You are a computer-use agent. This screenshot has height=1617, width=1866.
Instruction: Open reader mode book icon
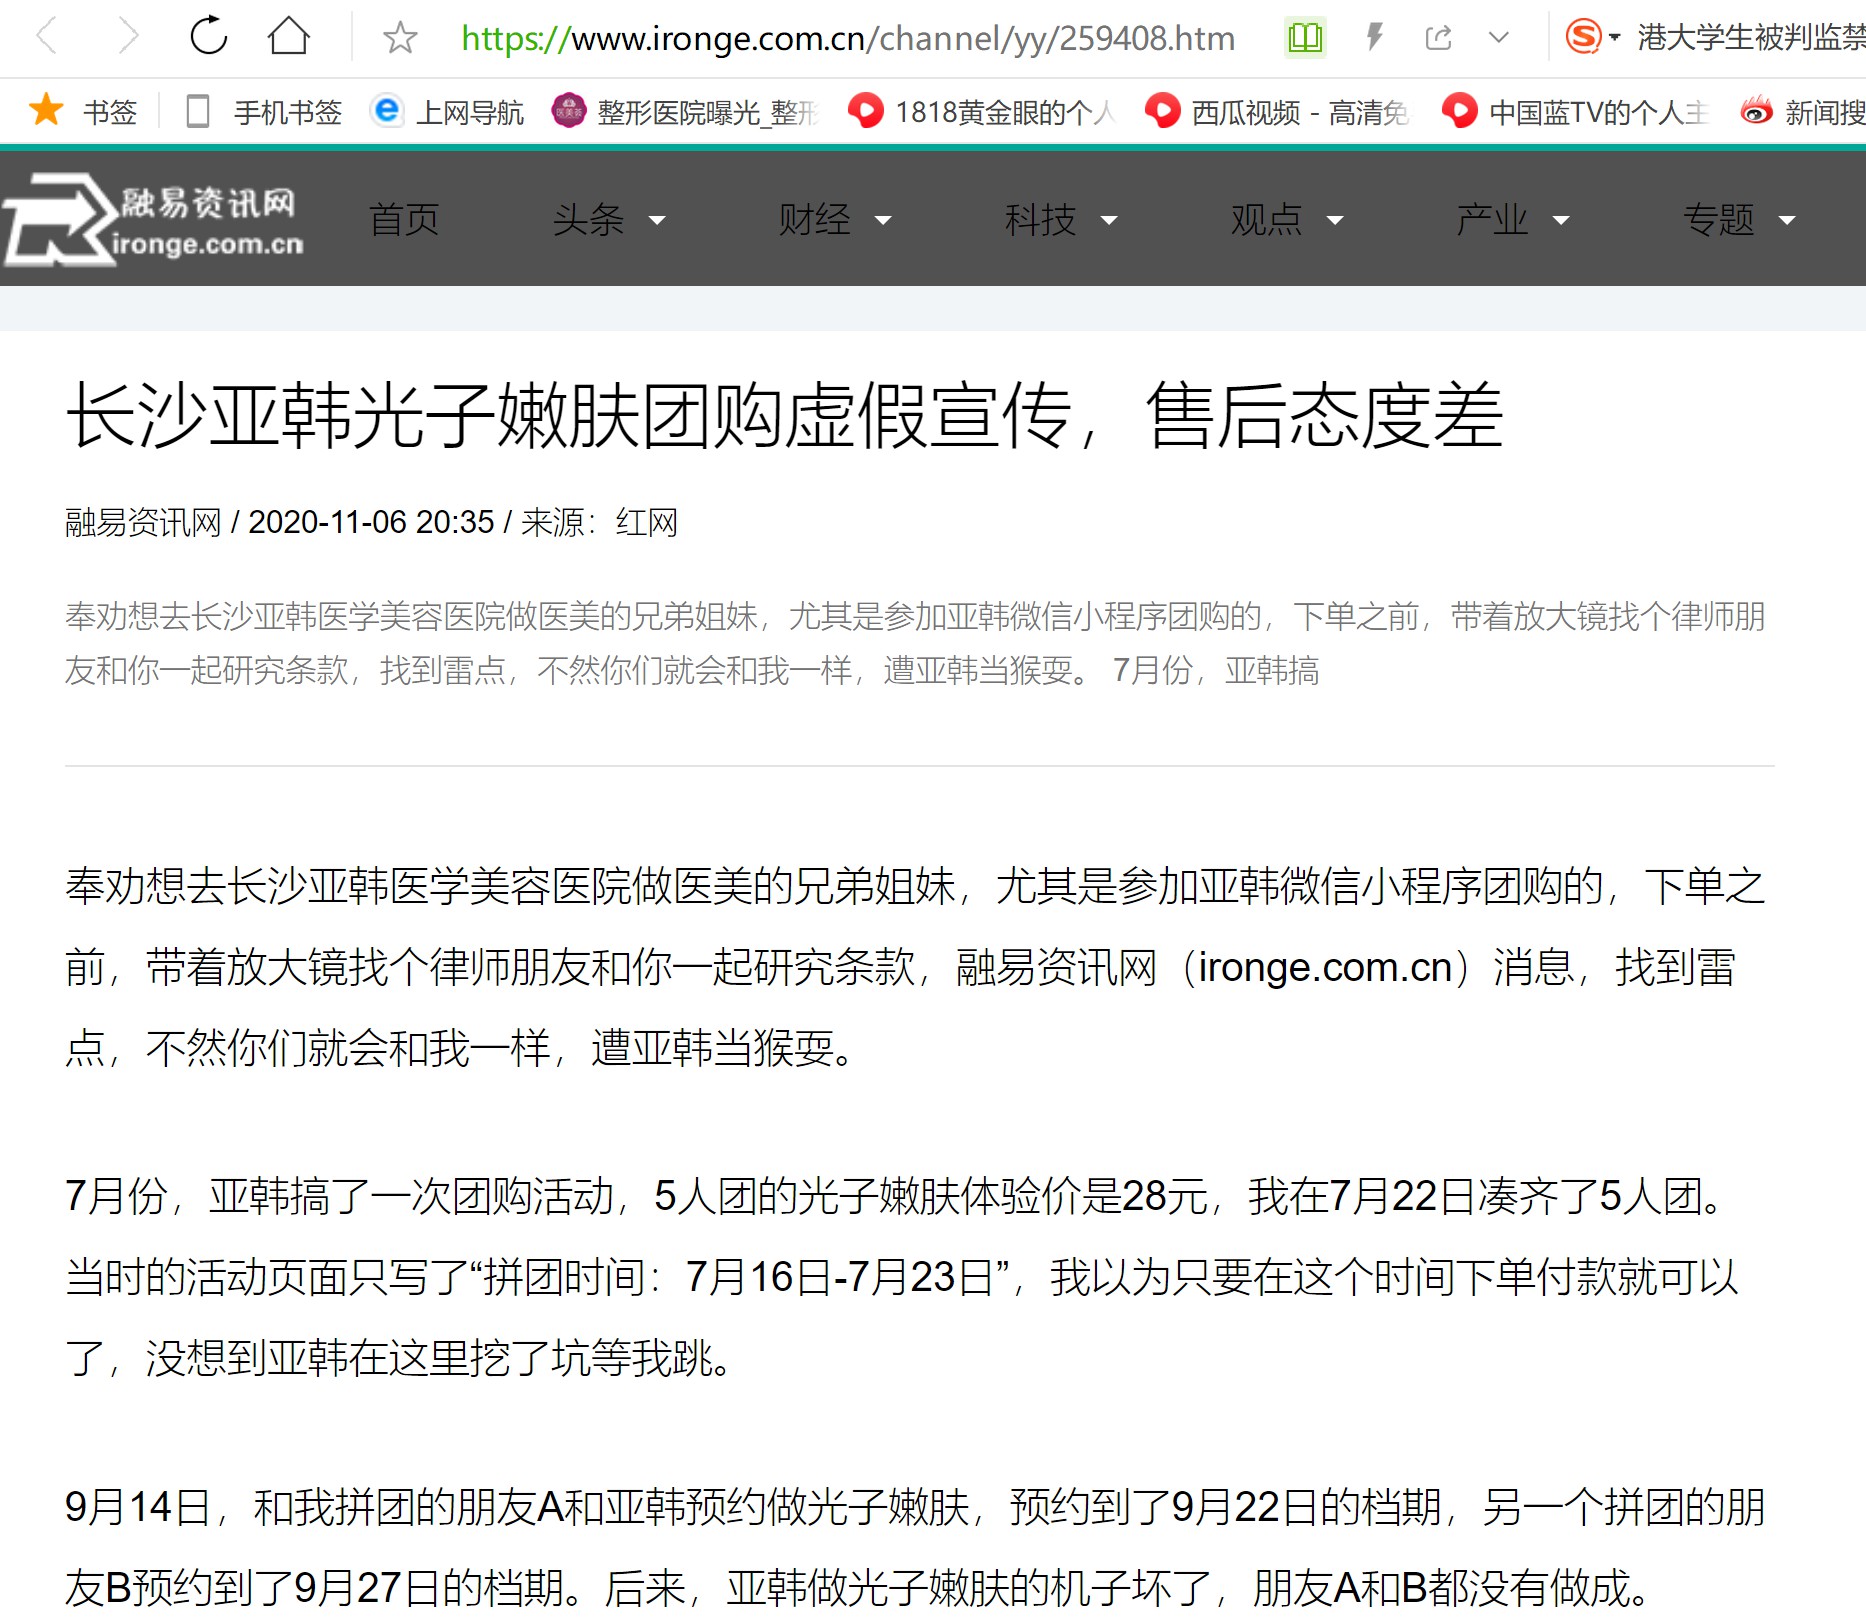[x=1305, y=38]
